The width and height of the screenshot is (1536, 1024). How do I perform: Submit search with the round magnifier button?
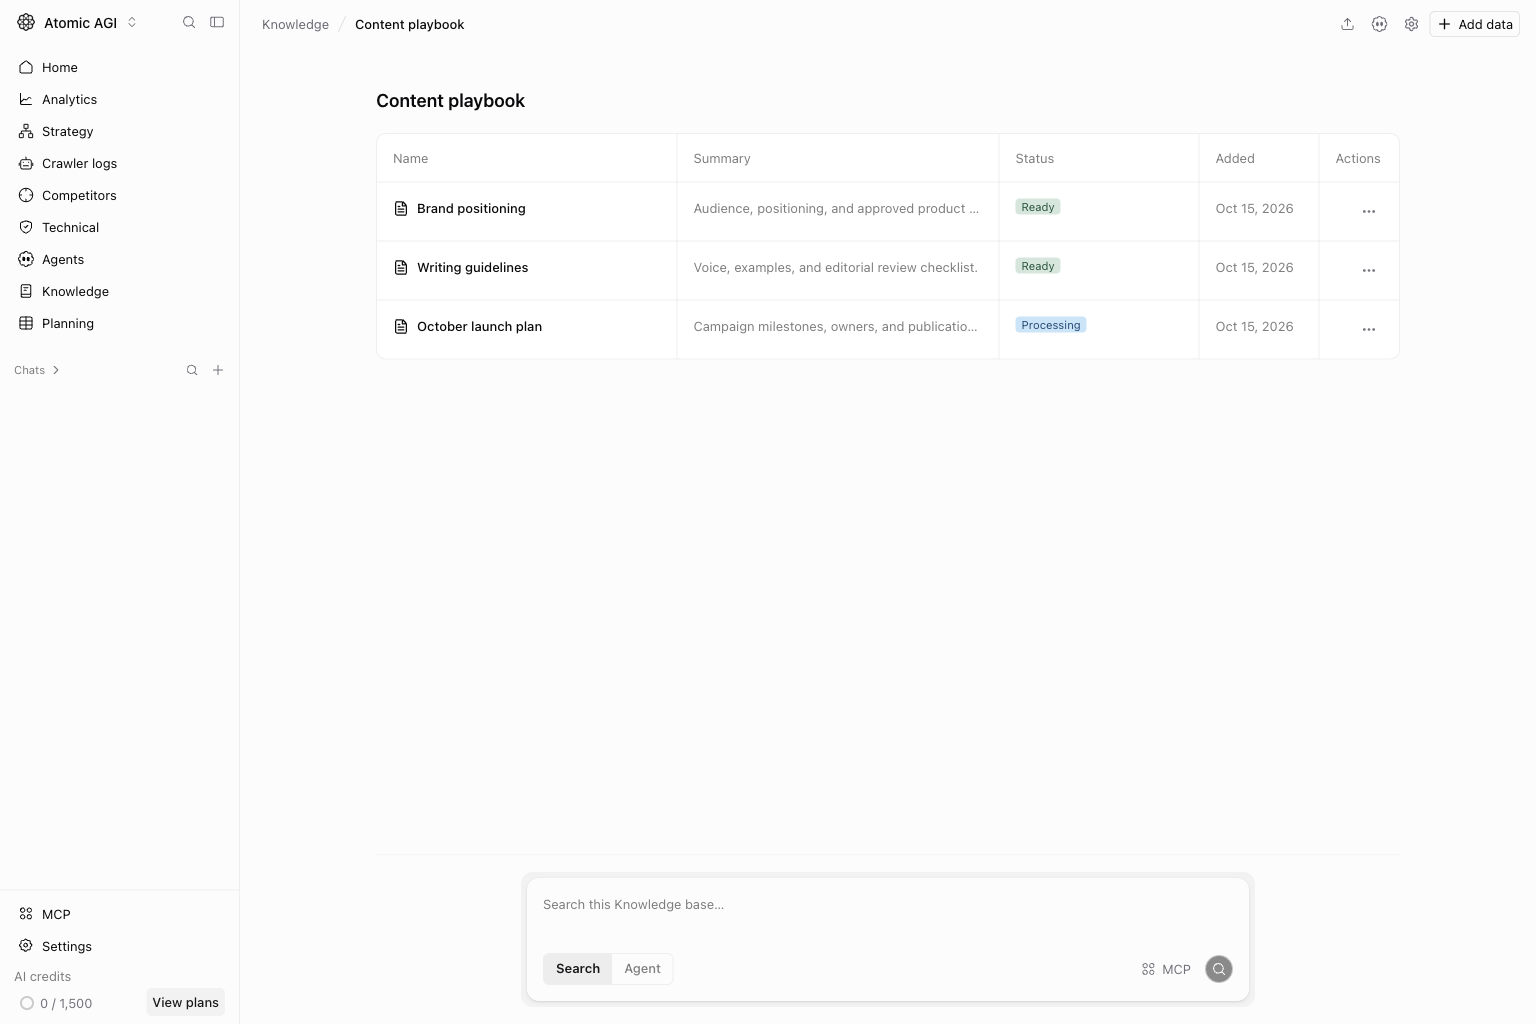[1218, 969]
